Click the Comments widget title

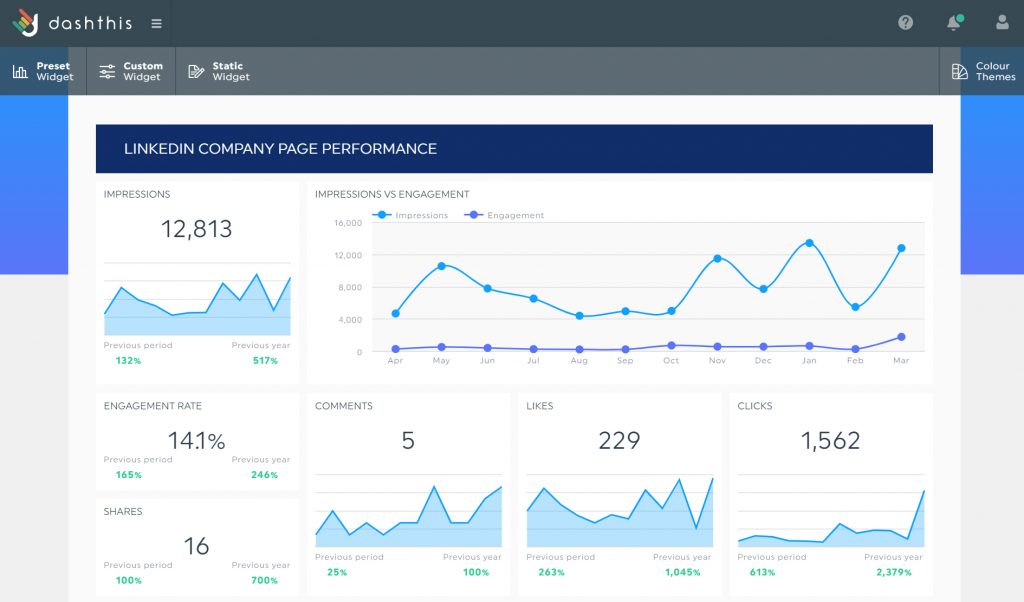tap(344, 405)
